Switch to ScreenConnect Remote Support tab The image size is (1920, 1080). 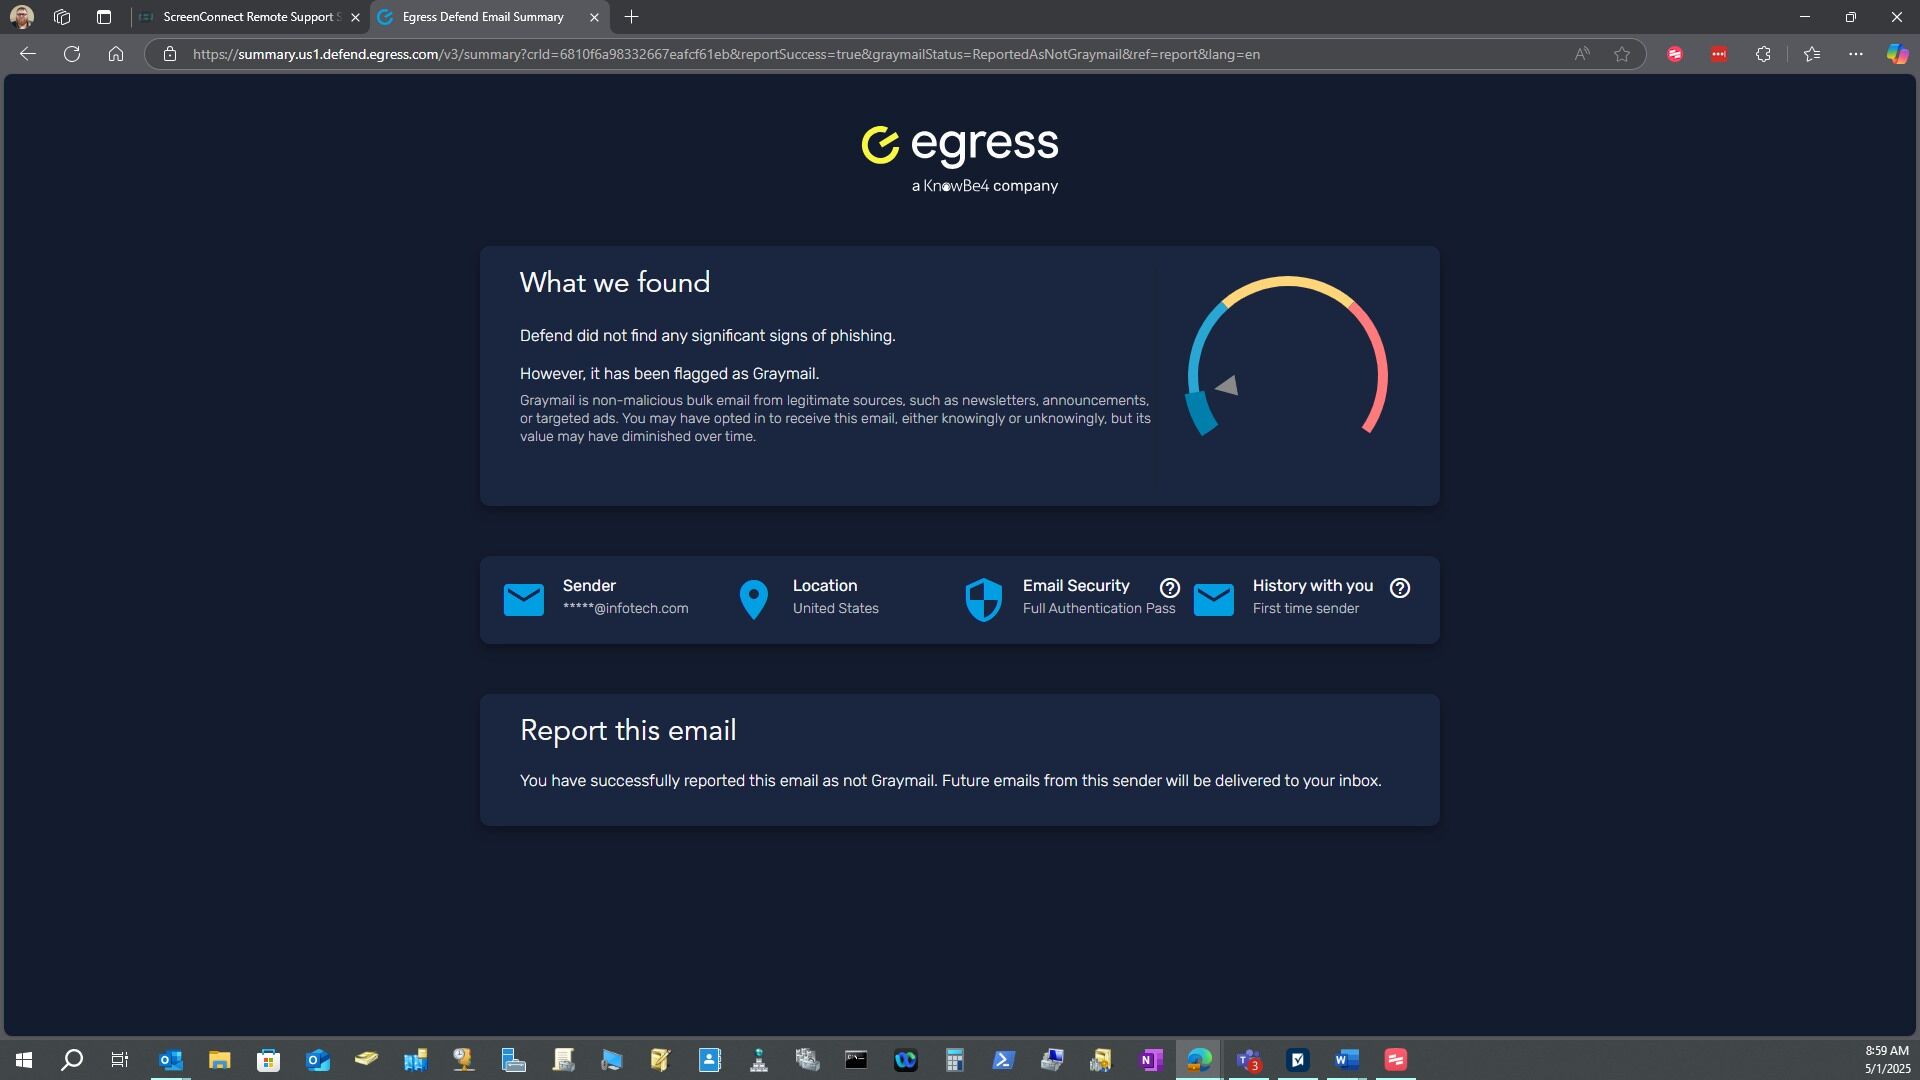tap(250, 17)
